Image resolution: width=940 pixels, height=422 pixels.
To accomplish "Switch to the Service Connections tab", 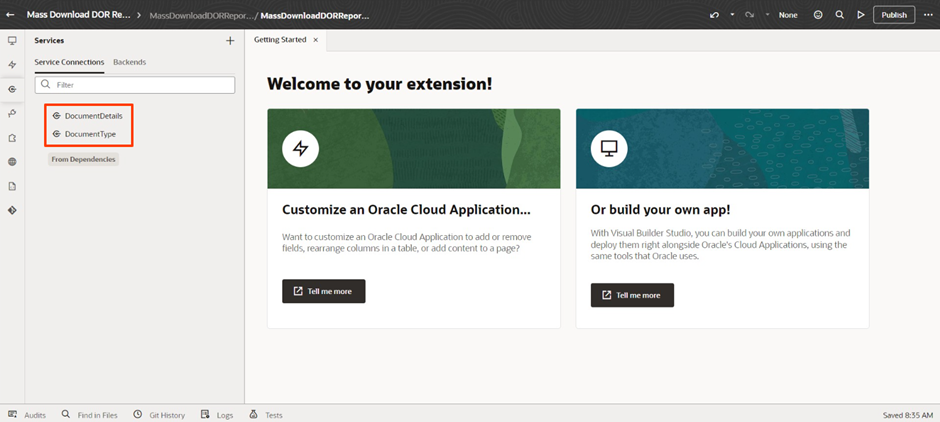I will click(x=69, y=62).
